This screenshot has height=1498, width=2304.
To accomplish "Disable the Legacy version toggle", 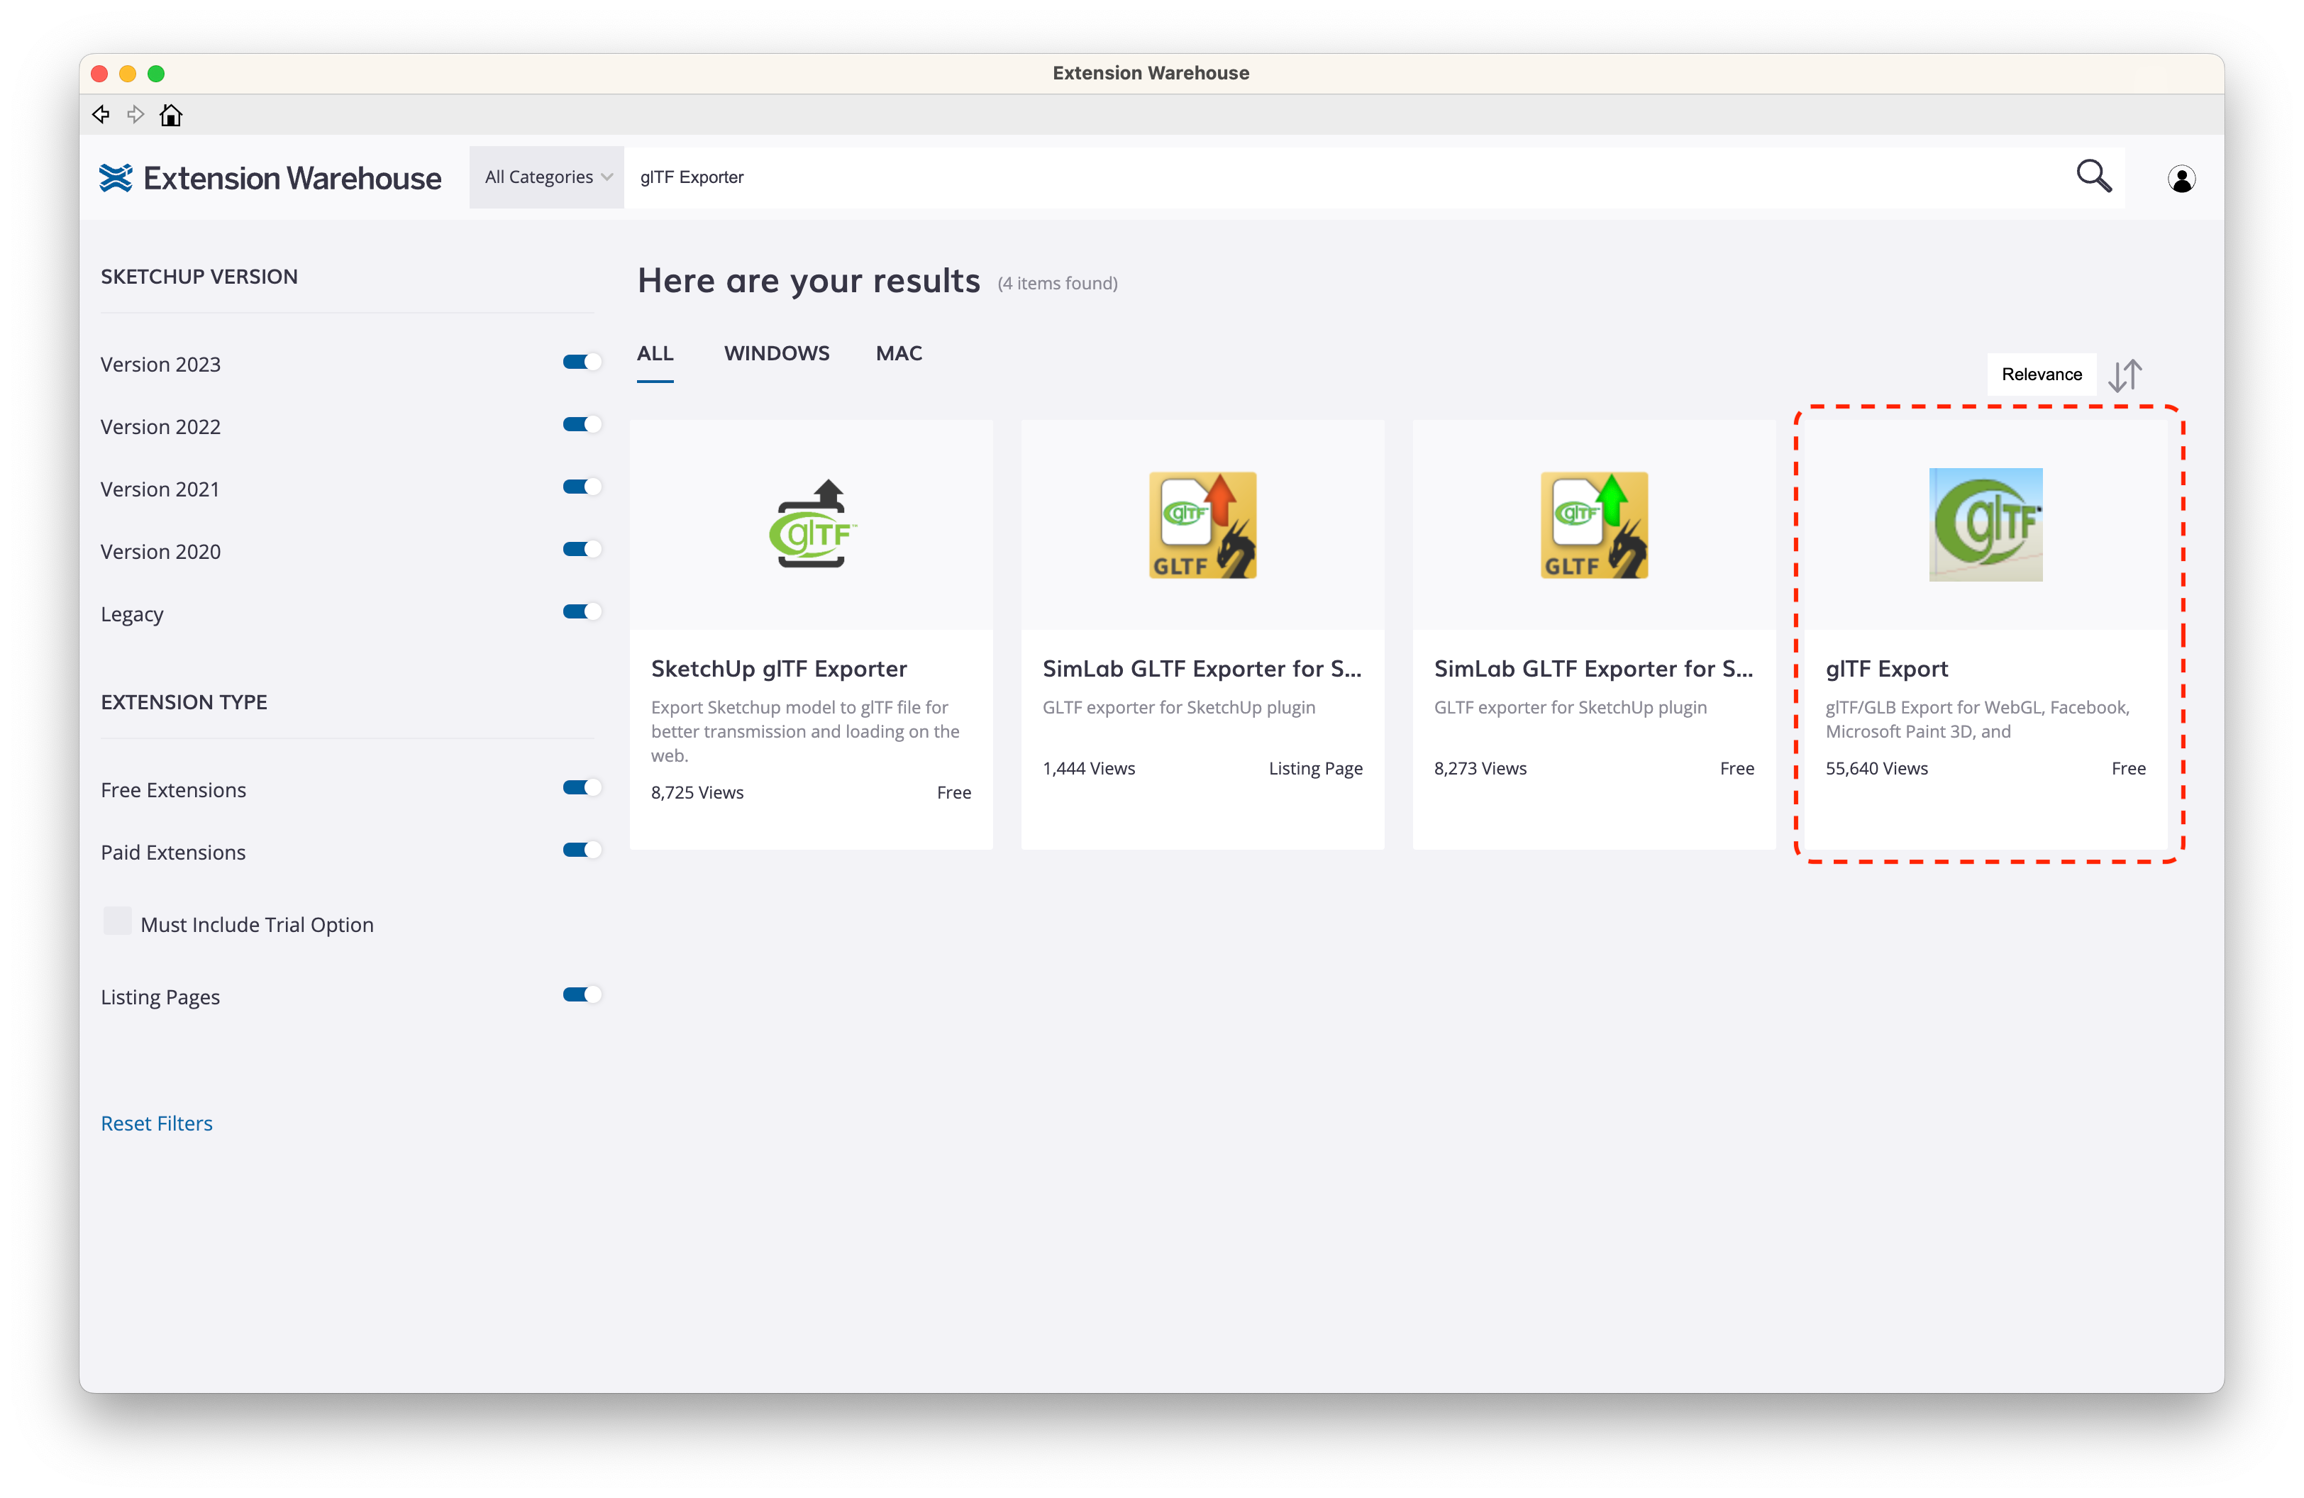I will click(581, 612).
